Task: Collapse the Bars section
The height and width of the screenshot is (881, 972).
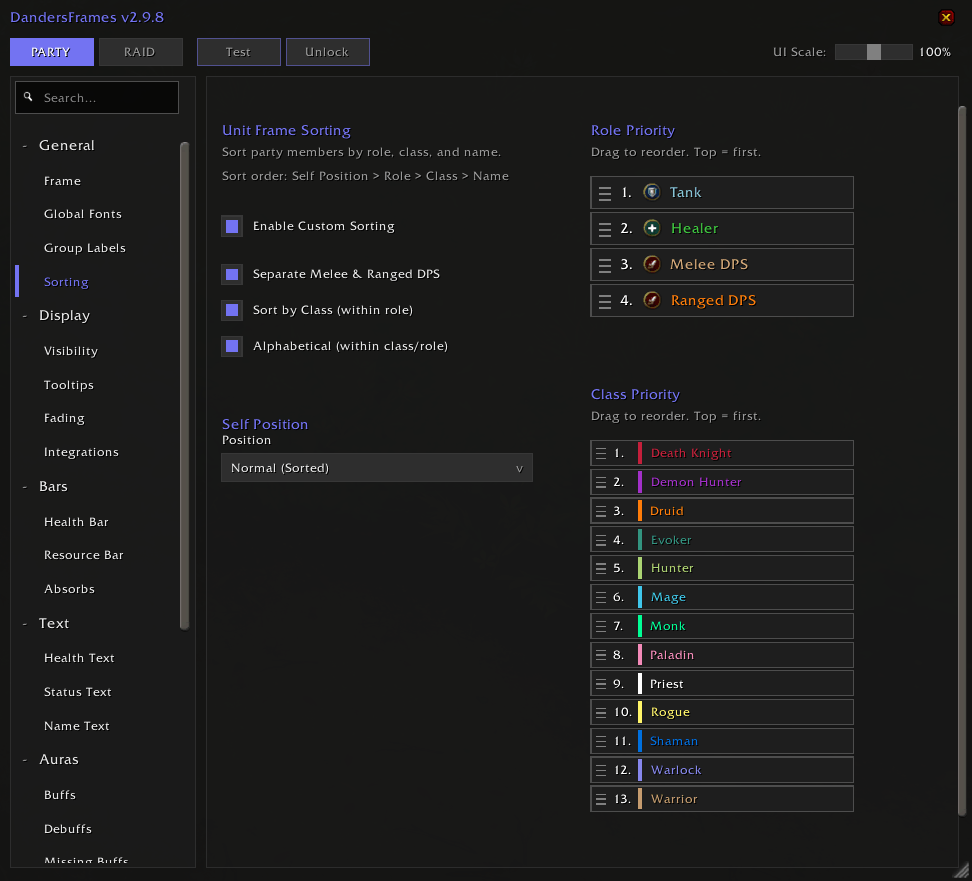Action: click(25, 487)
